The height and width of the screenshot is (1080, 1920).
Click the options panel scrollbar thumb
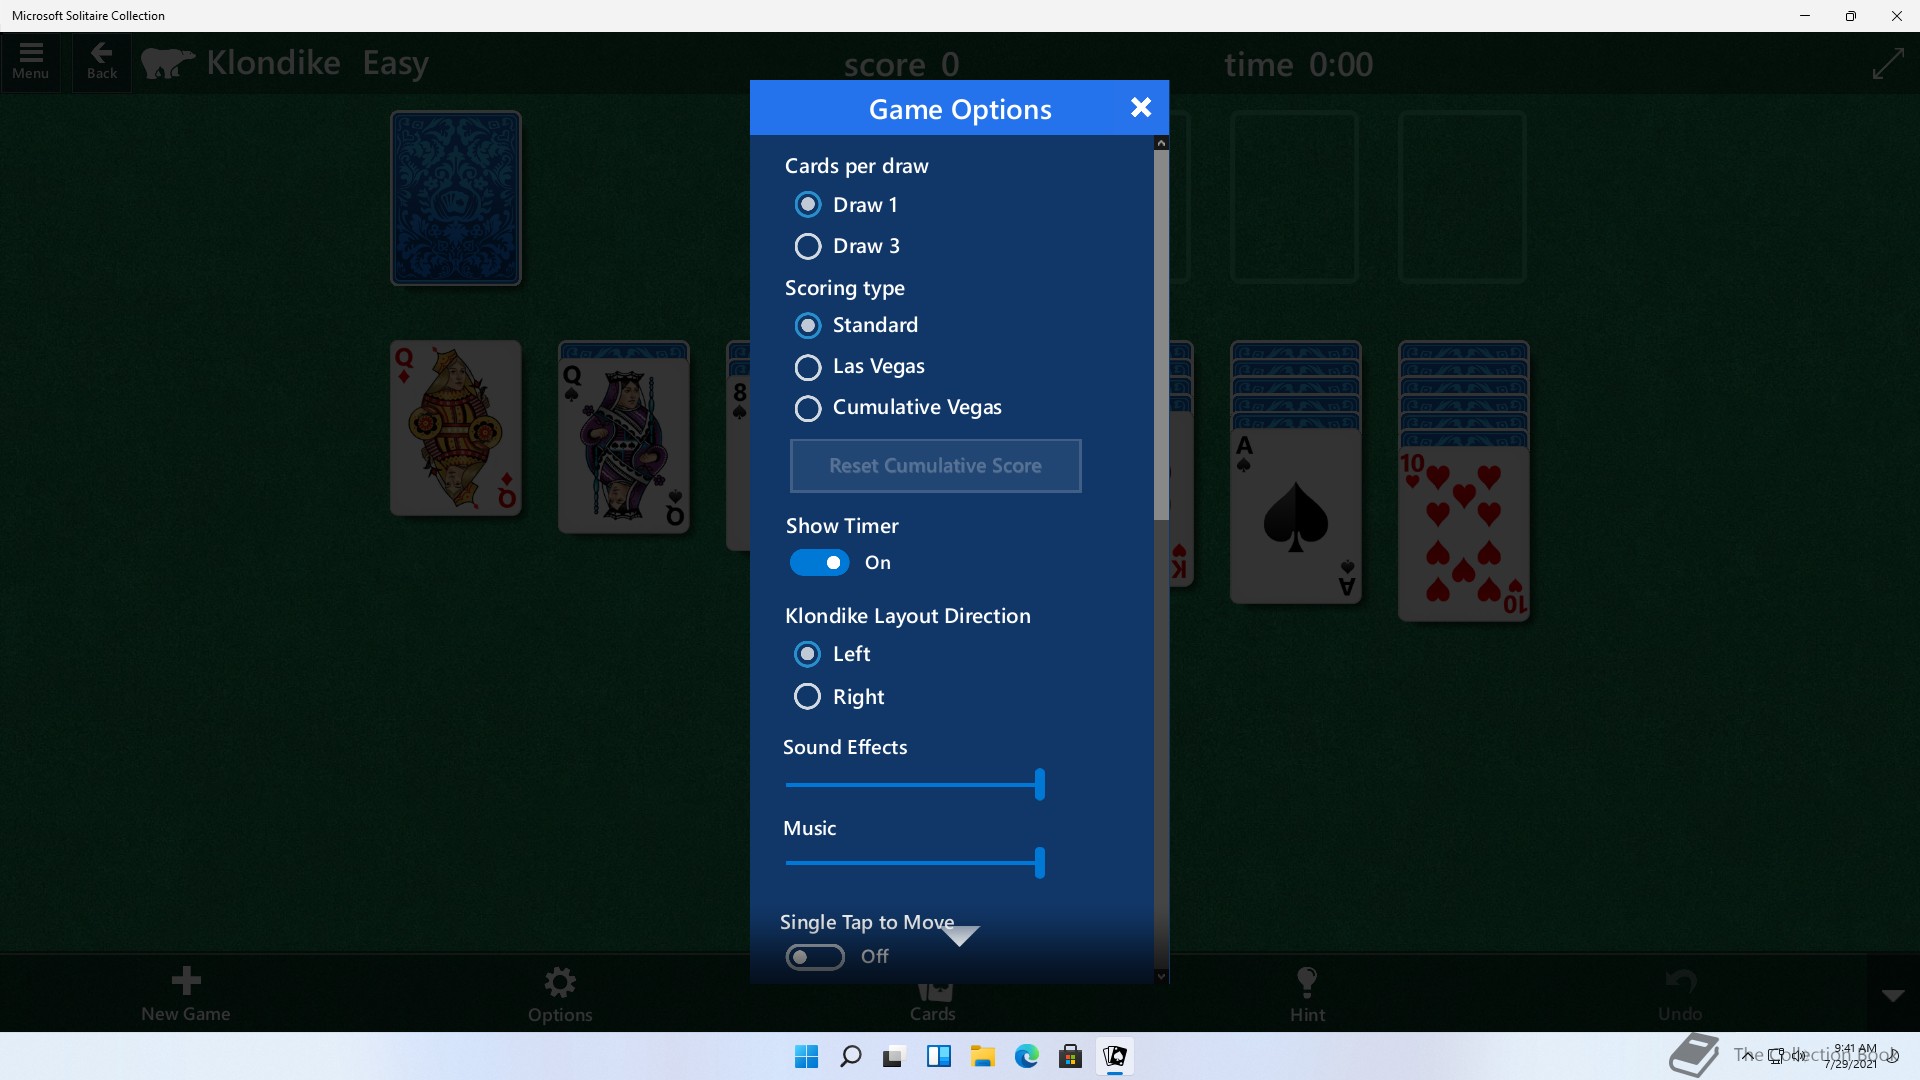1161,335
